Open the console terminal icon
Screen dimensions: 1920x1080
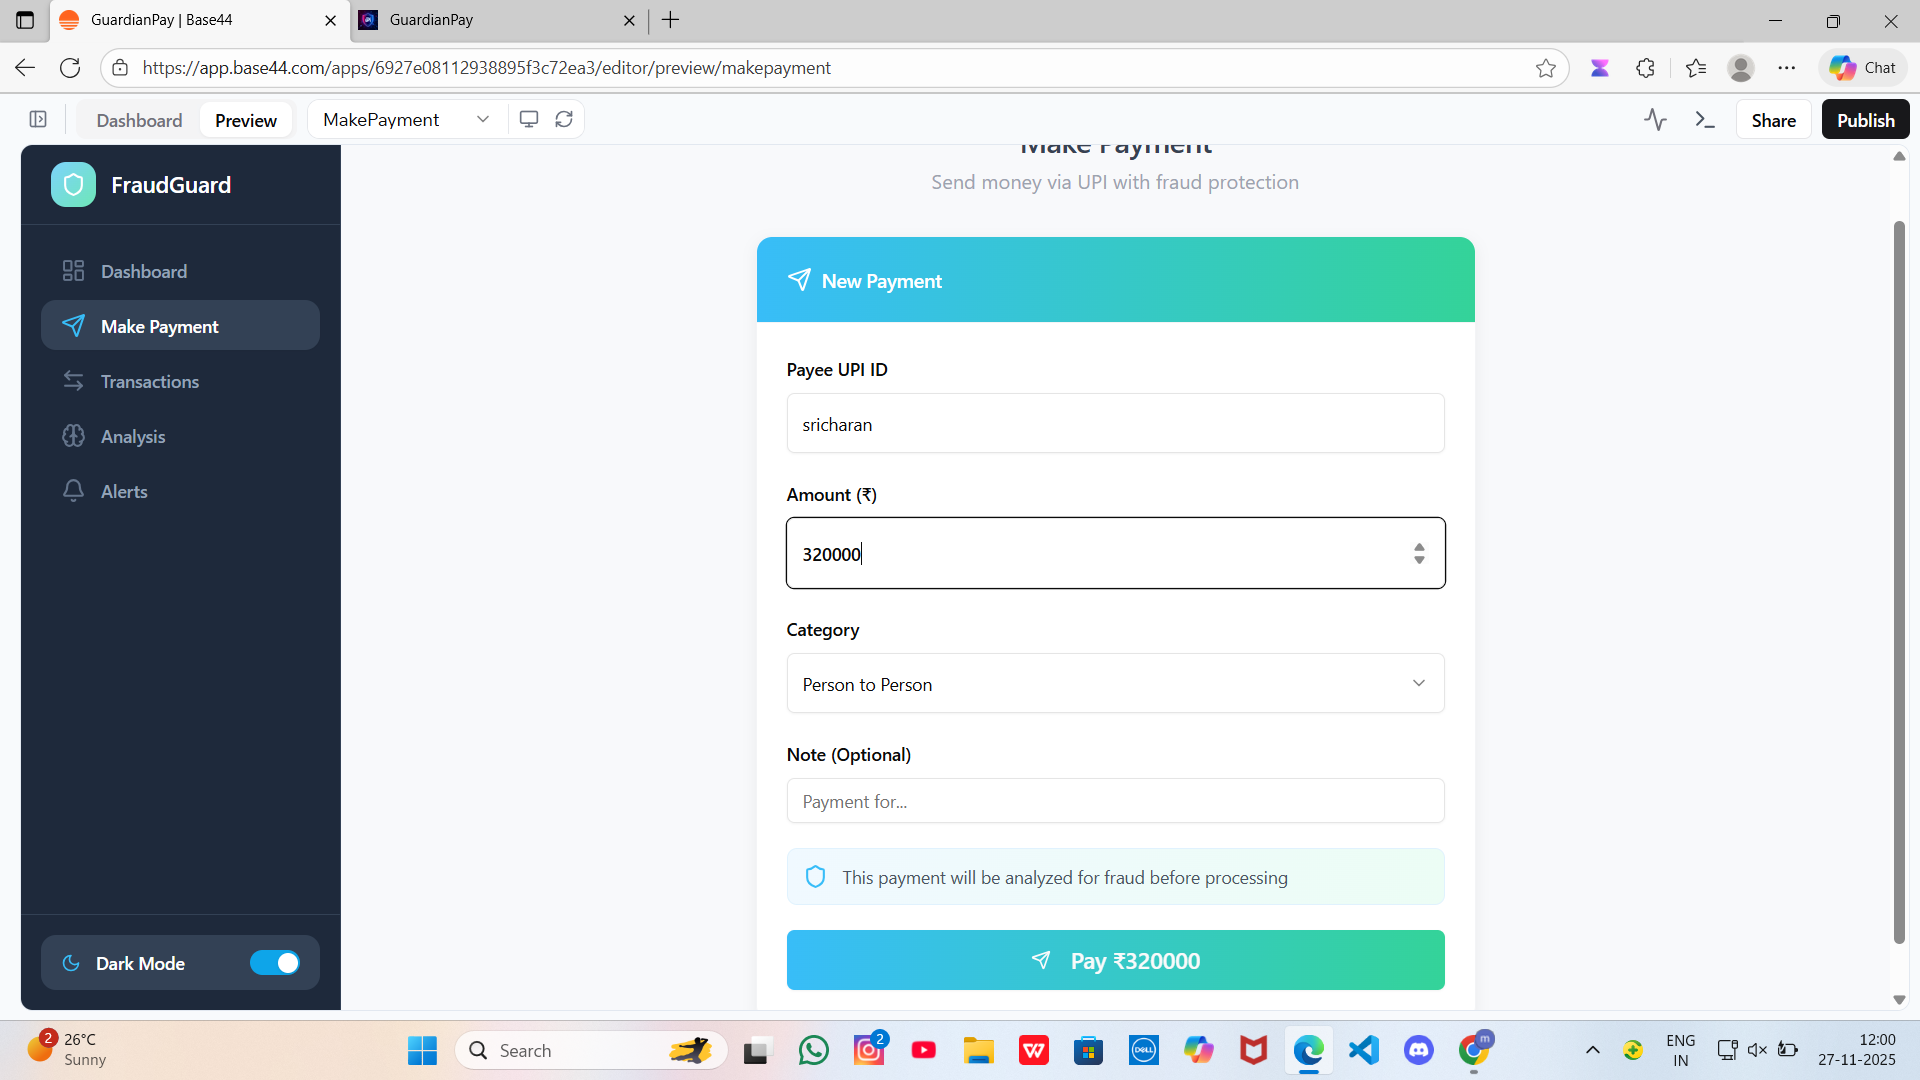pos(1705,119)
